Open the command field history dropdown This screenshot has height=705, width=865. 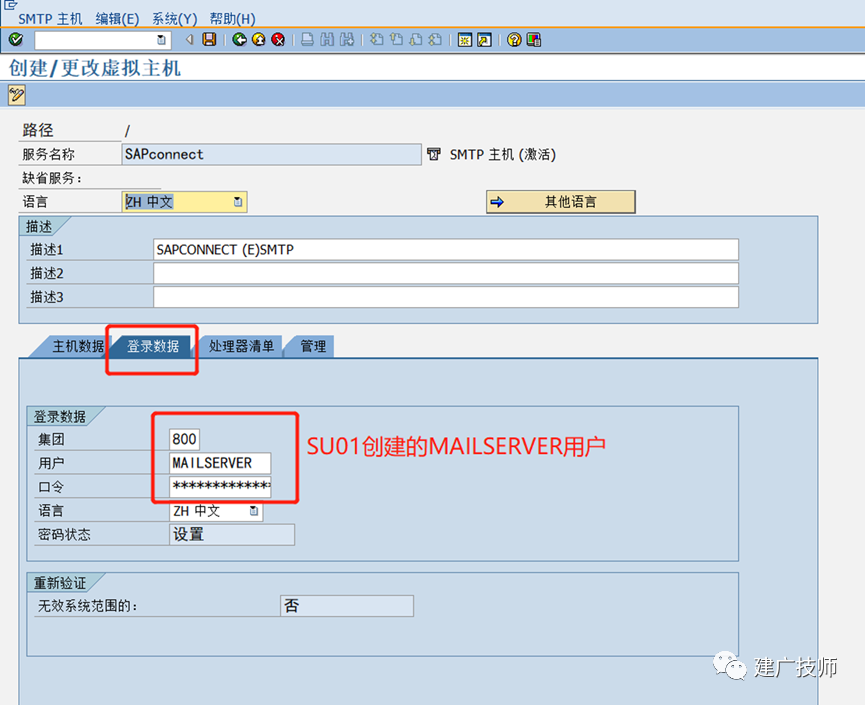(x=162, y=40)
